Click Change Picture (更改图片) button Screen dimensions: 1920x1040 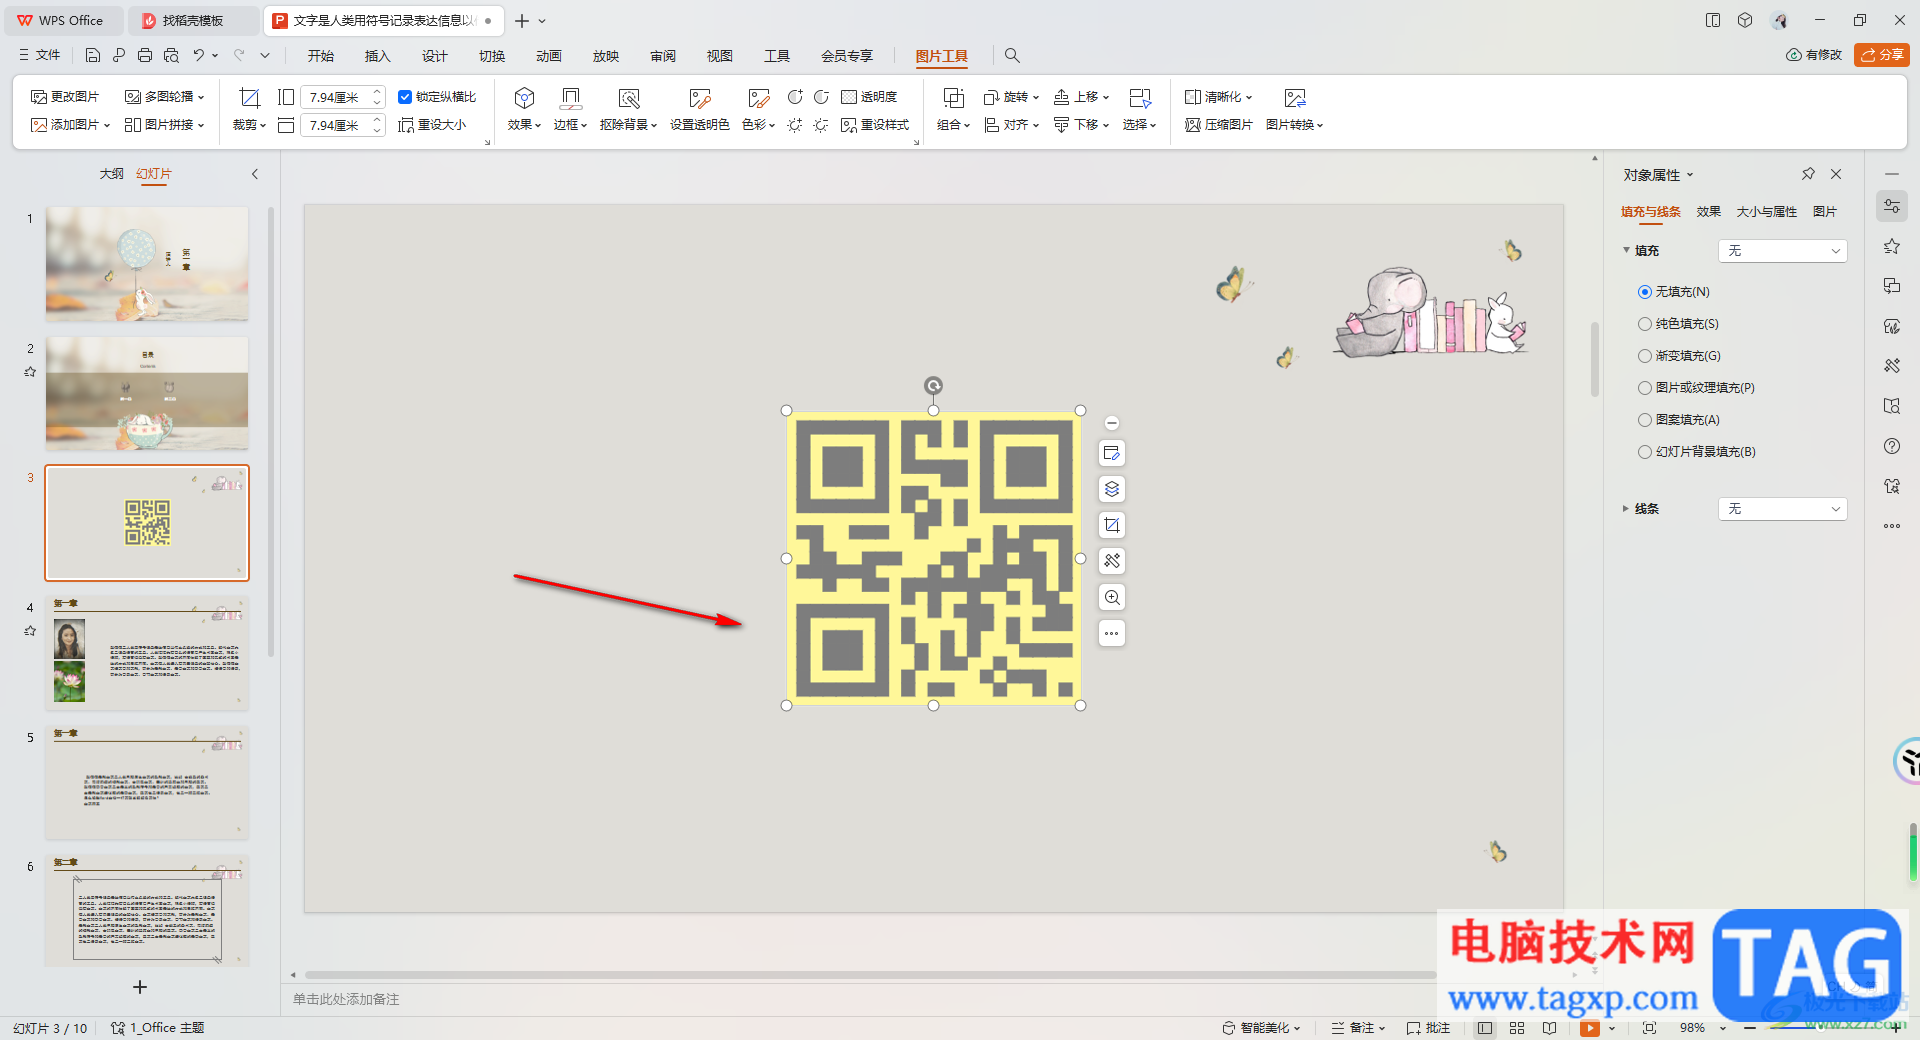65,97
